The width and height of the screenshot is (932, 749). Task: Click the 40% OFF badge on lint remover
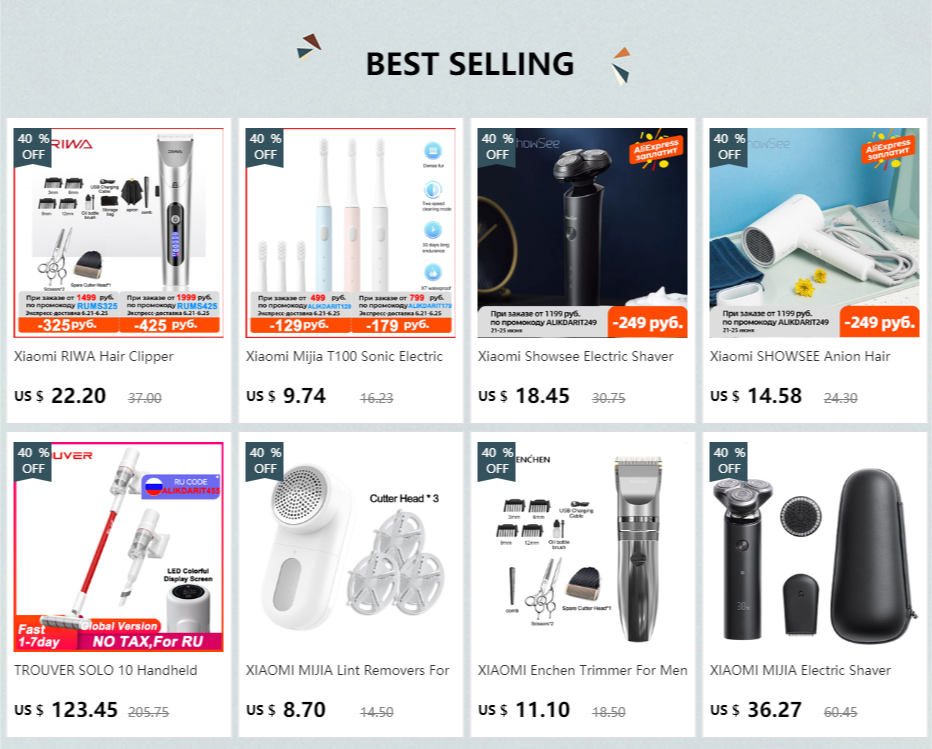point(265,461)
